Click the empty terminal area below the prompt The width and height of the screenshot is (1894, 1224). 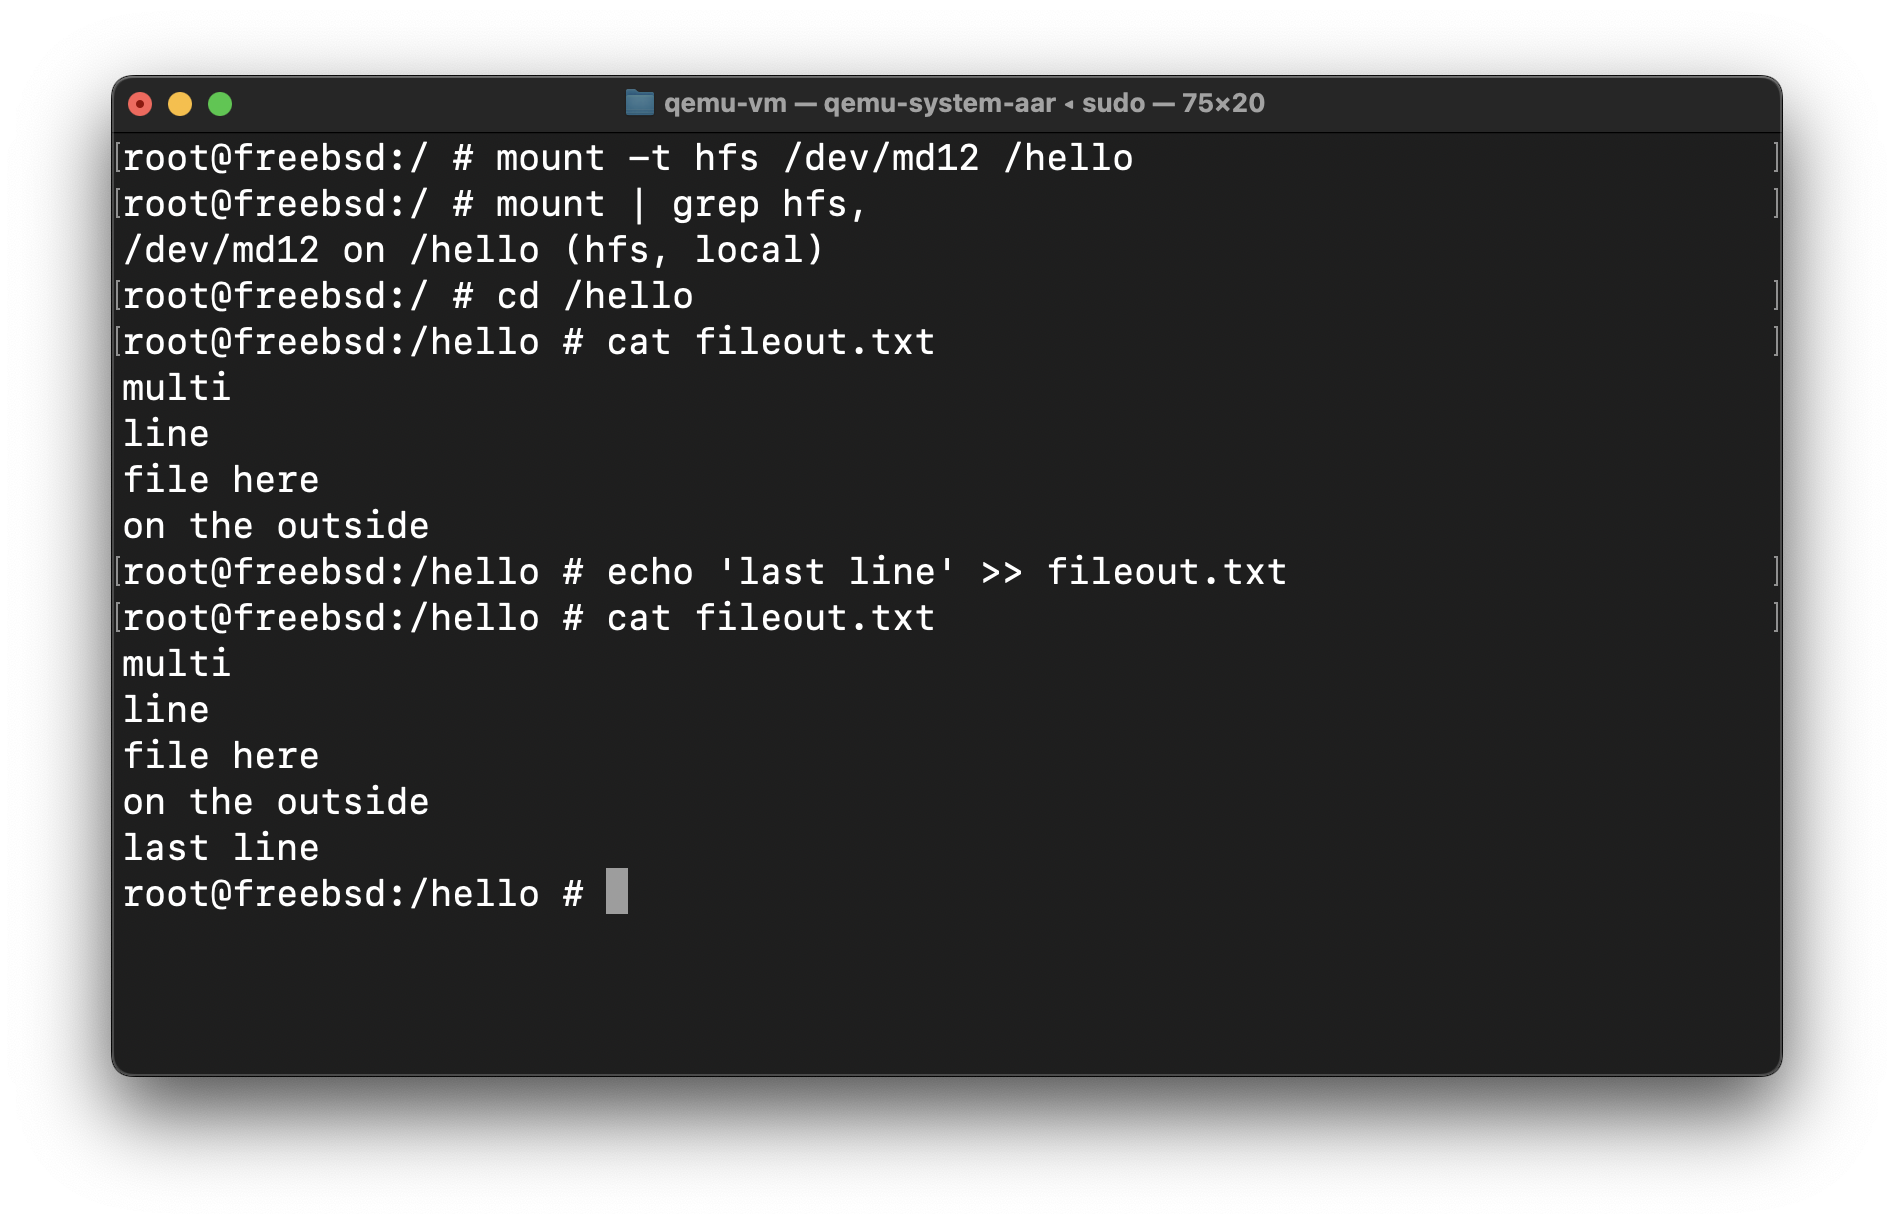pos(946,995)
